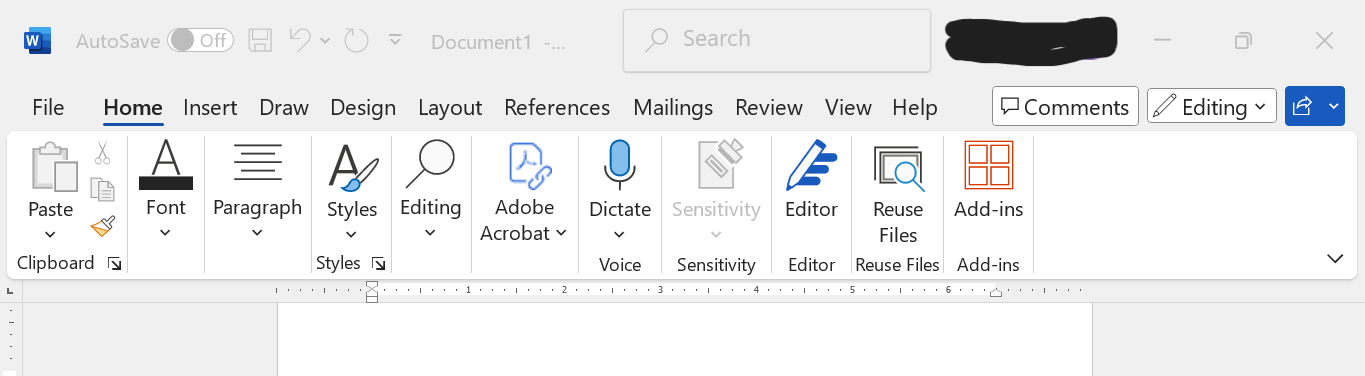1365x376 pixels.
Task: Click the Copy icon in Clipboard
Action: pos(102,190)
